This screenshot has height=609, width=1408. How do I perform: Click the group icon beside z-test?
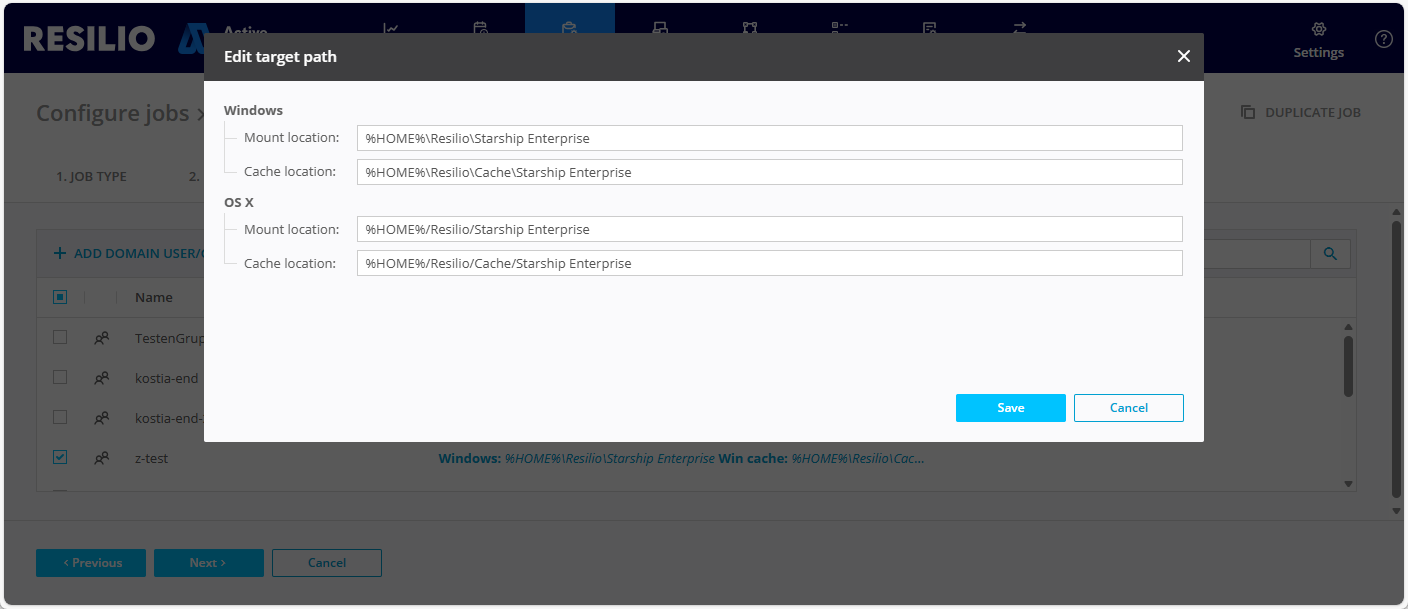[x=101, y=458]
